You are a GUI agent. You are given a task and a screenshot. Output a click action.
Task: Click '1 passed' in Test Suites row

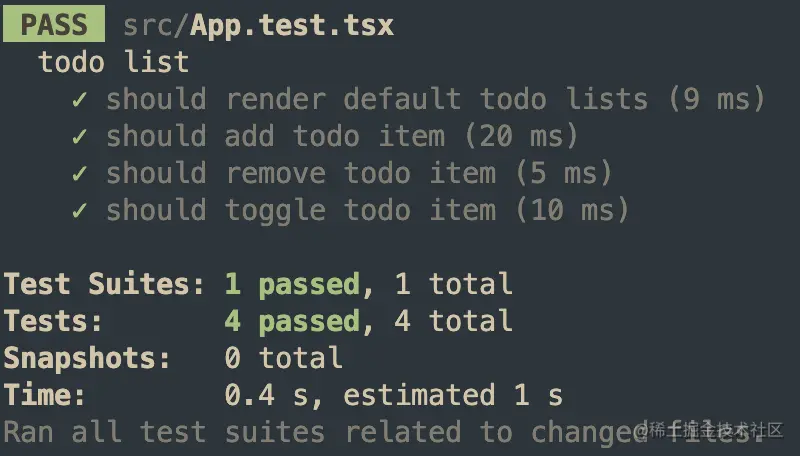coord(292,284)
